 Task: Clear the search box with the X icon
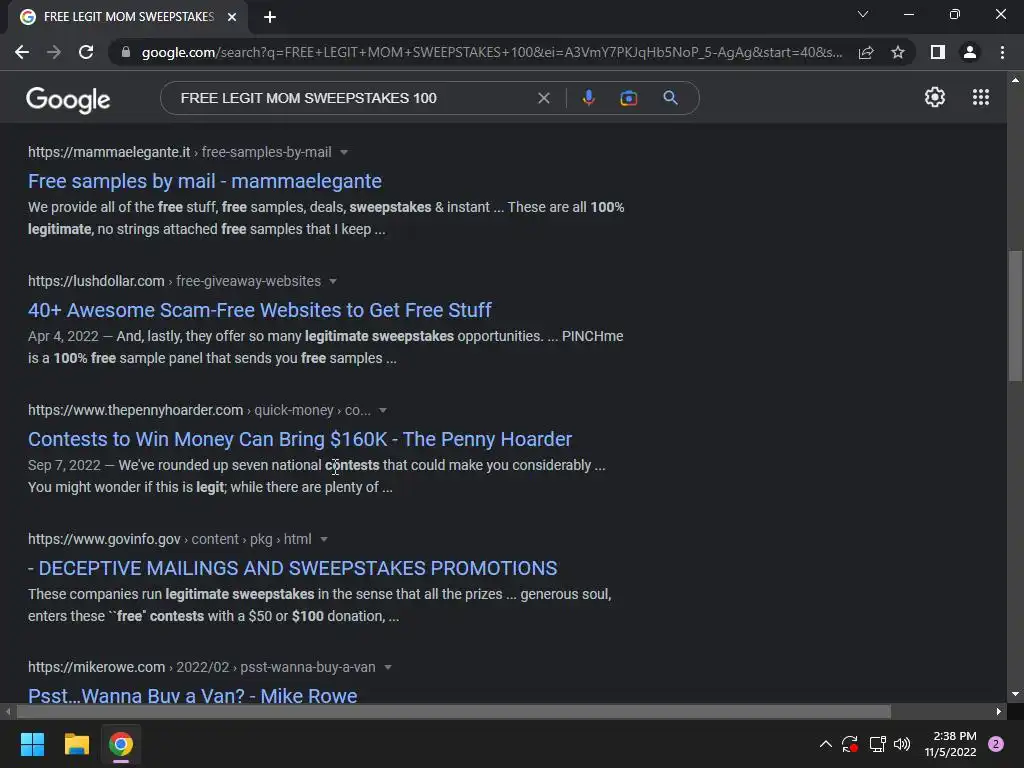[x=543, y=98]
